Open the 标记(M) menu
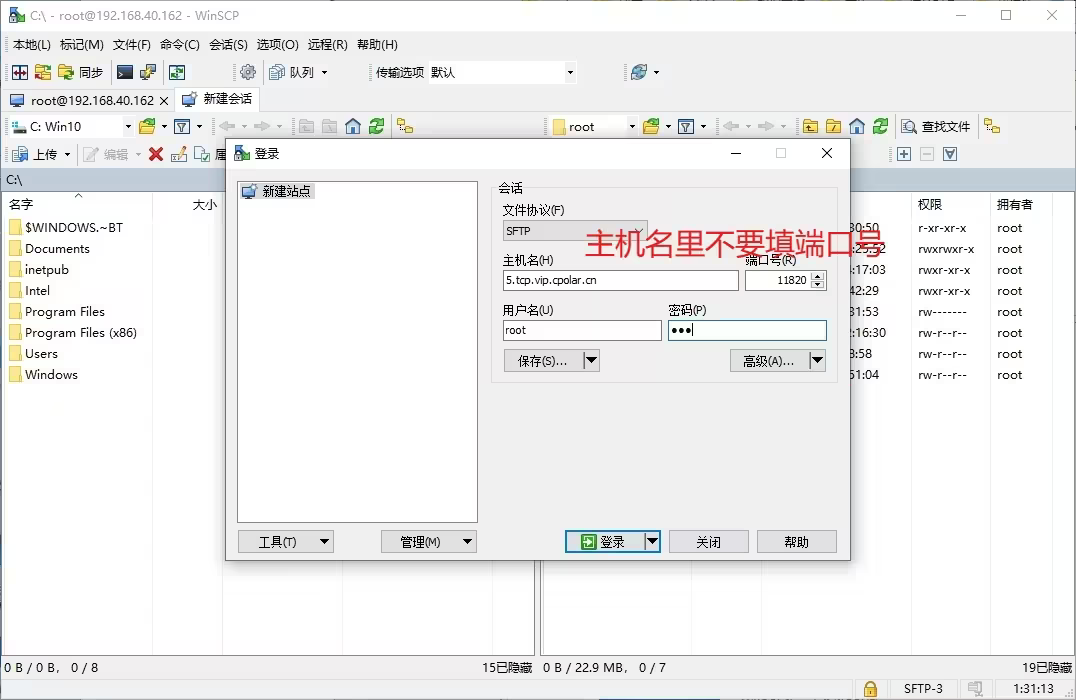Viewport: 1076px width, 700px height. [x=82, y=45]
